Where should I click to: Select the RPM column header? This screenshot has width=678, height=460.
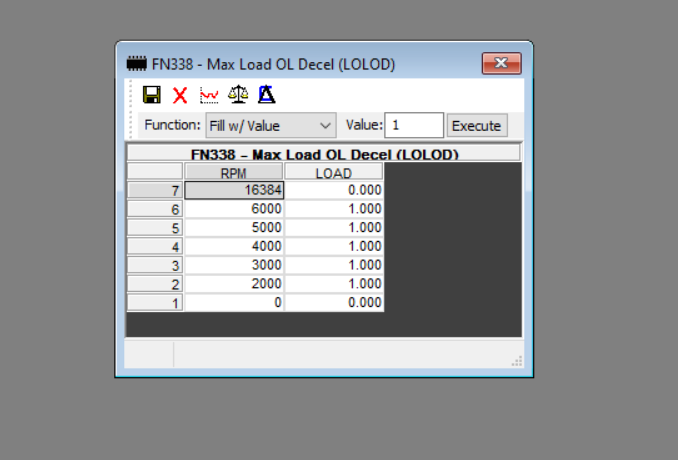click(233, 172)
